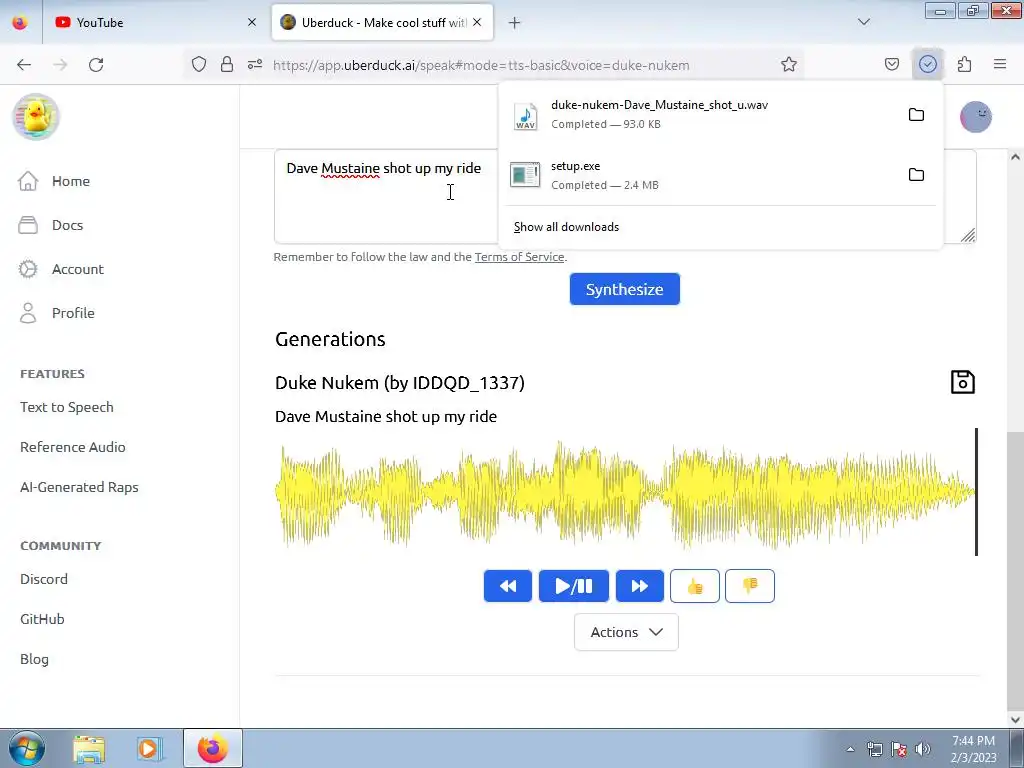1024x768 pixels.
Task: Seek within the yellow audio waveform
Action: [x=625, y=494]
